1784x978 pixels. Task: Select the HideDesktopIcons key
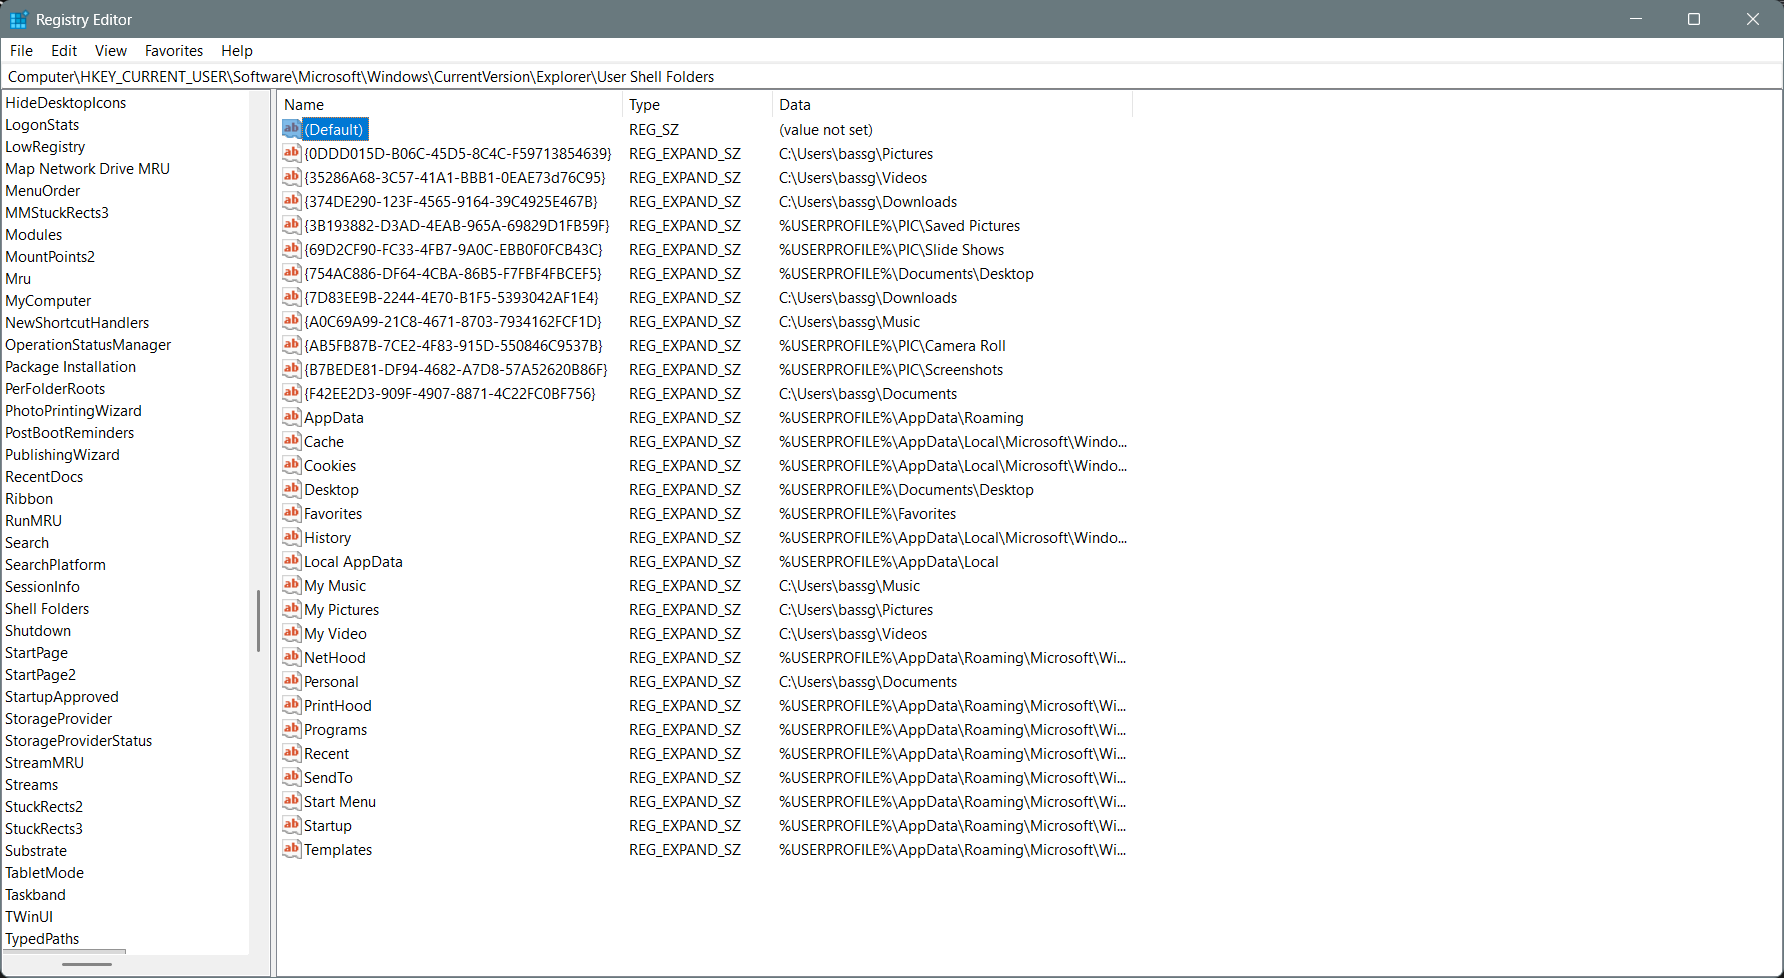[x=66, y=103]
